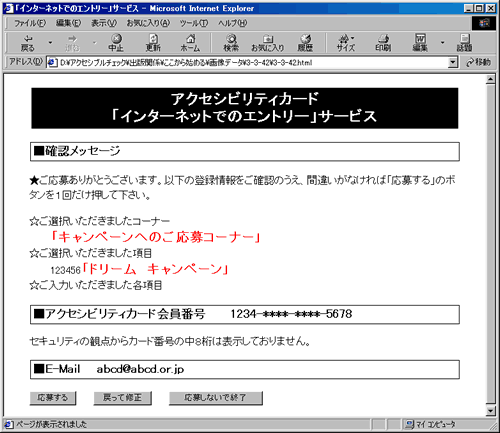Screen dimensions: 500x433
Task: Open the History (履歴) toolbar icon
Action: pos(305,43)
